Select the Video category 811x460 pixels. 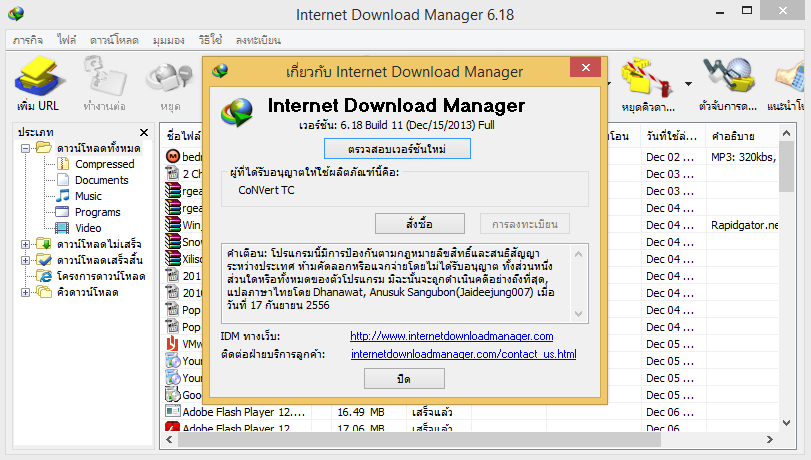tap(88, 228)
